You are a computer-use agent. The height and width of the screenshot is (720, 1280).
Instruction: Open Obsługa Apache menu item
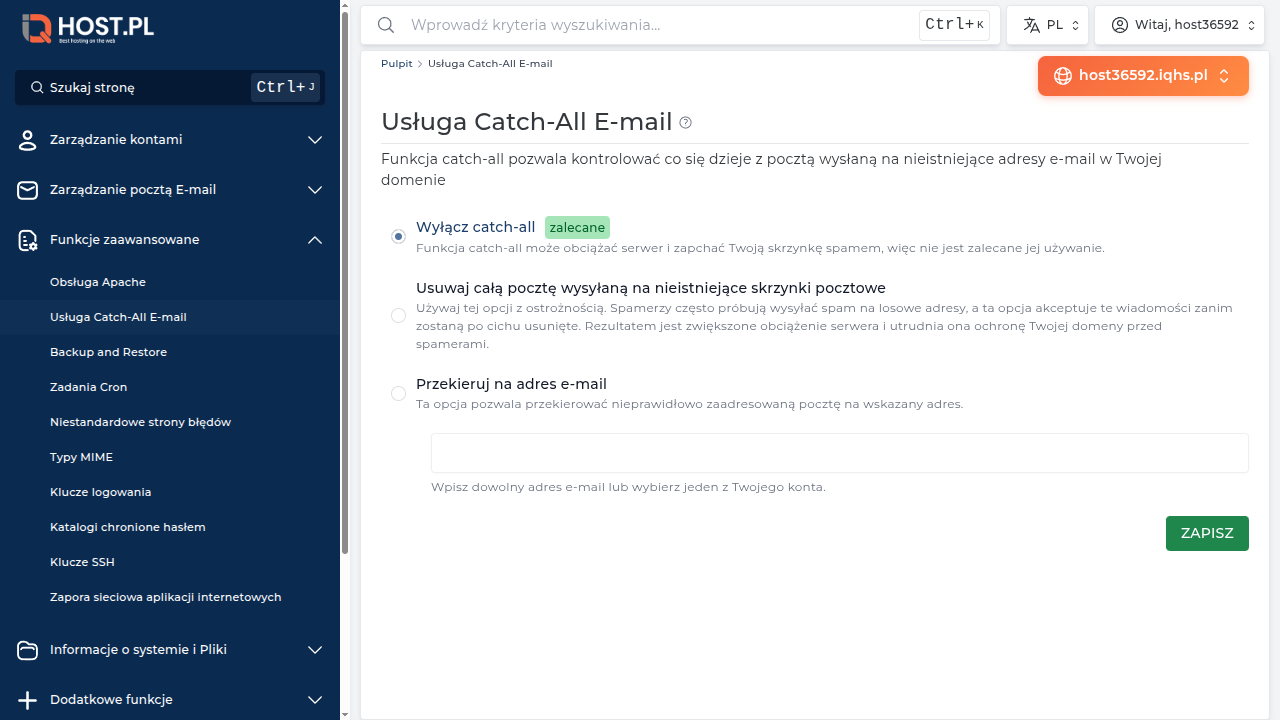tap(98, 282)
